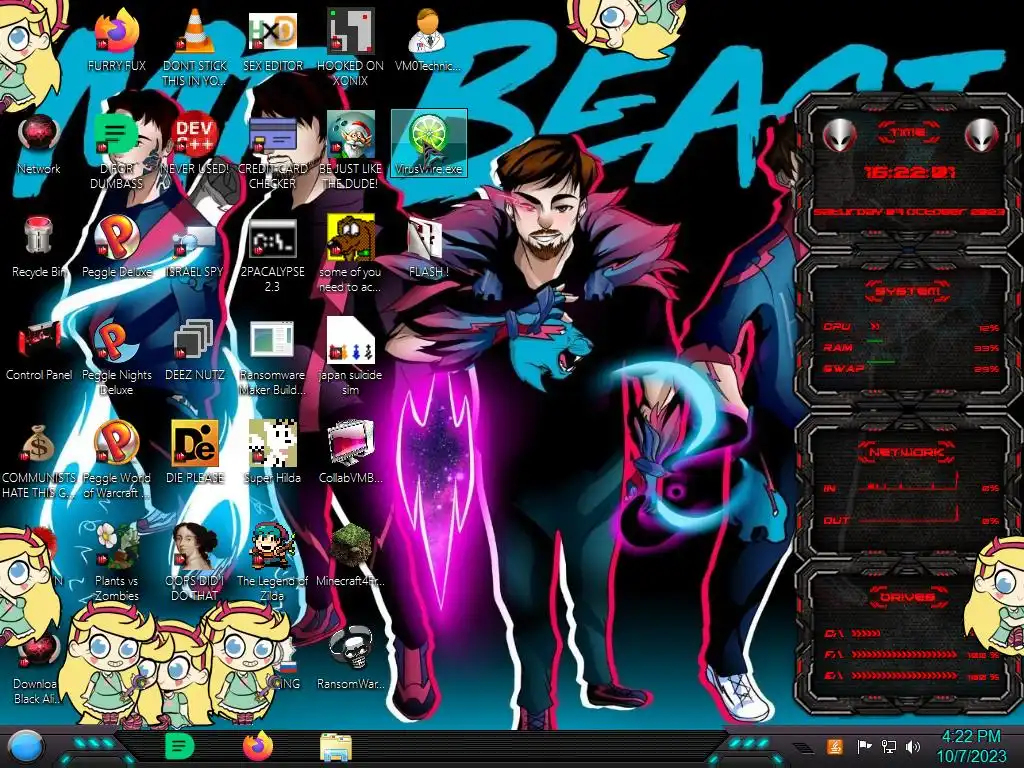Open the E:\ drive entry in the Drives widget

(911, 676)
